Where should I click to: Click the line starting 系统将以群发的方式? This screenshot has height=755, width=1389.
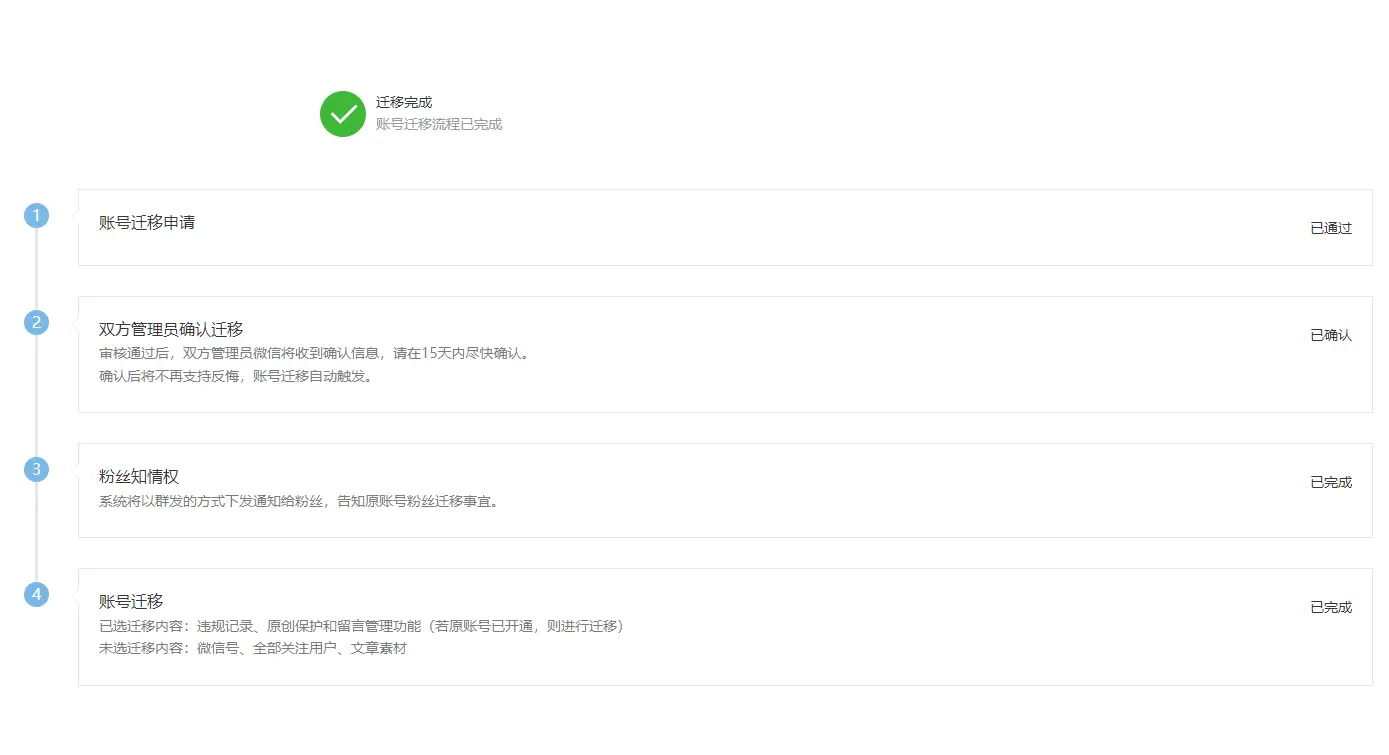[299, 501]
